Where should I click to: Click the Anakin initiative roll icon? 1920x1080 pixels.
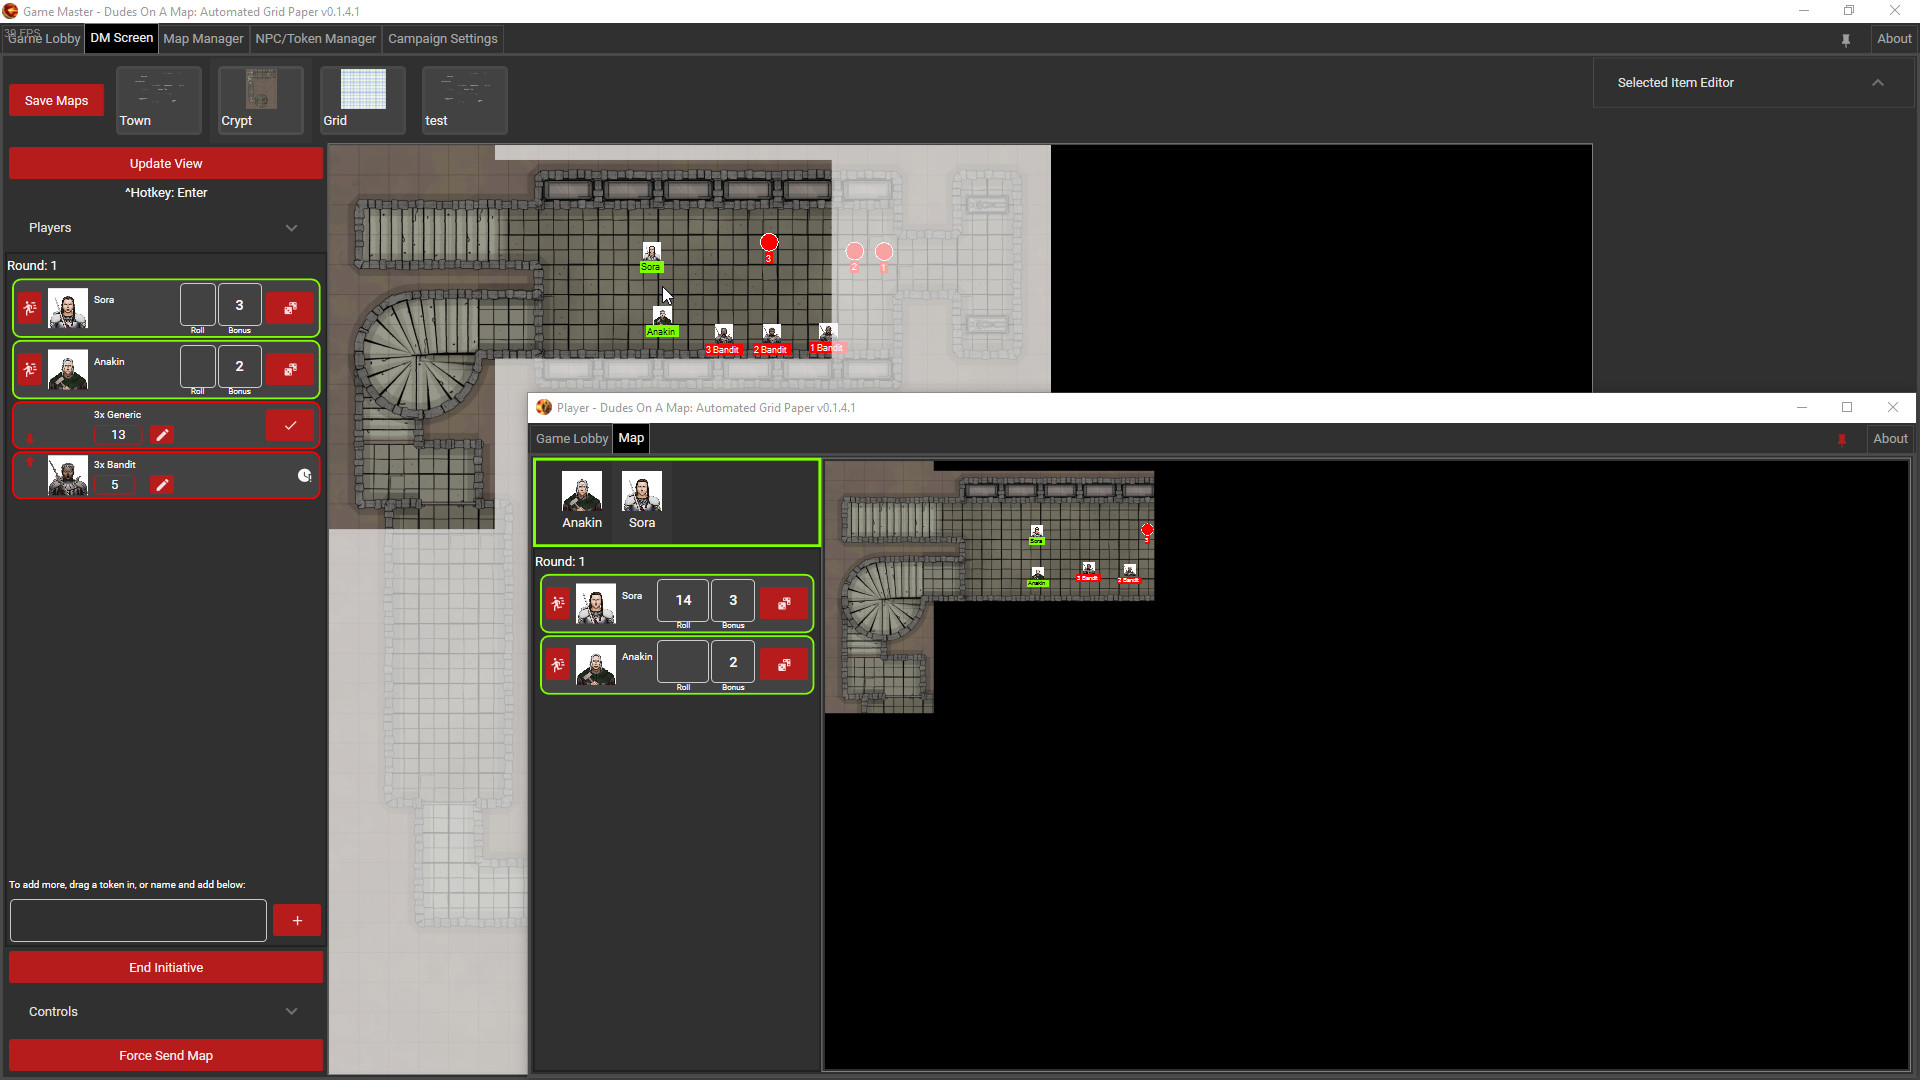click(x=289, y=367)
